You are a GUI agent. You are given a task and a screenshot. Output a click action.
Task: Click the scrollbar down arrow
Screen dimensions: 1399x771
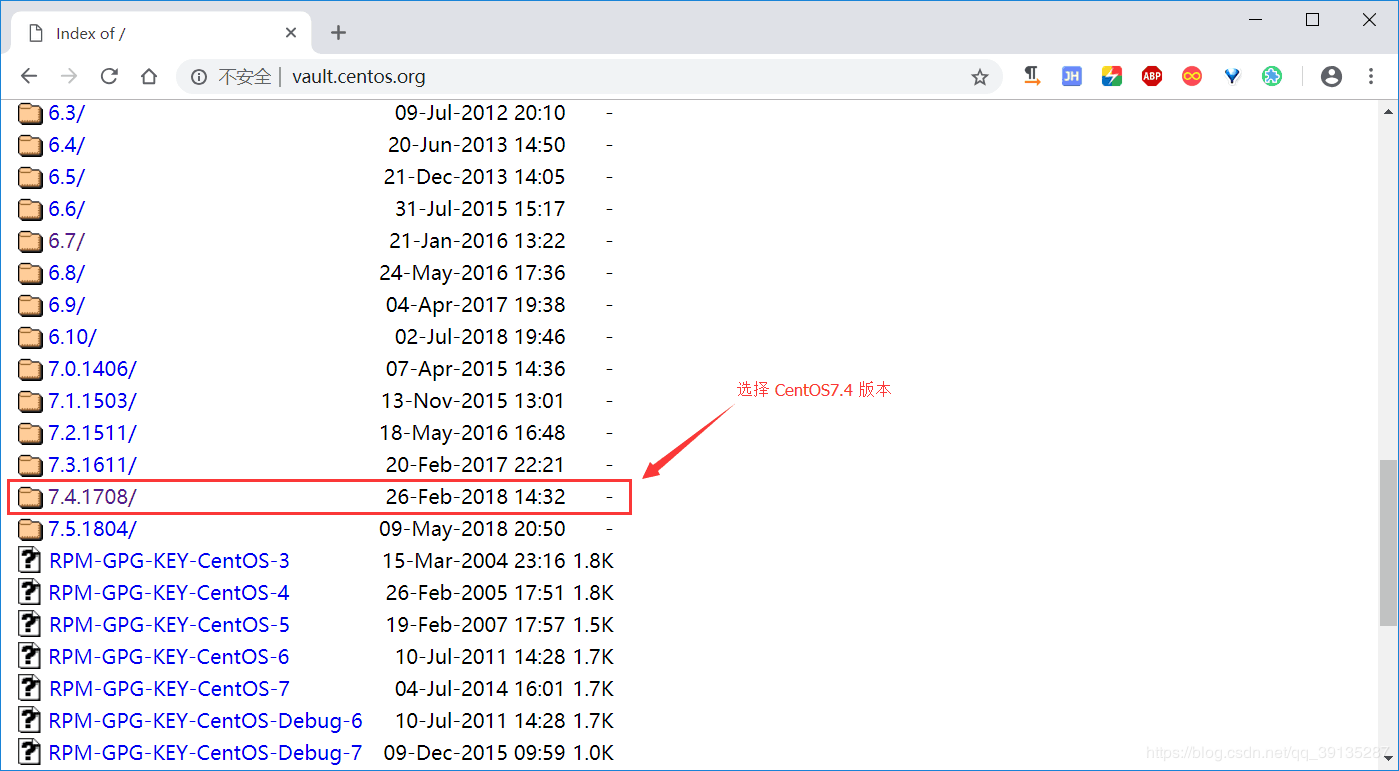pos(1388,761)
